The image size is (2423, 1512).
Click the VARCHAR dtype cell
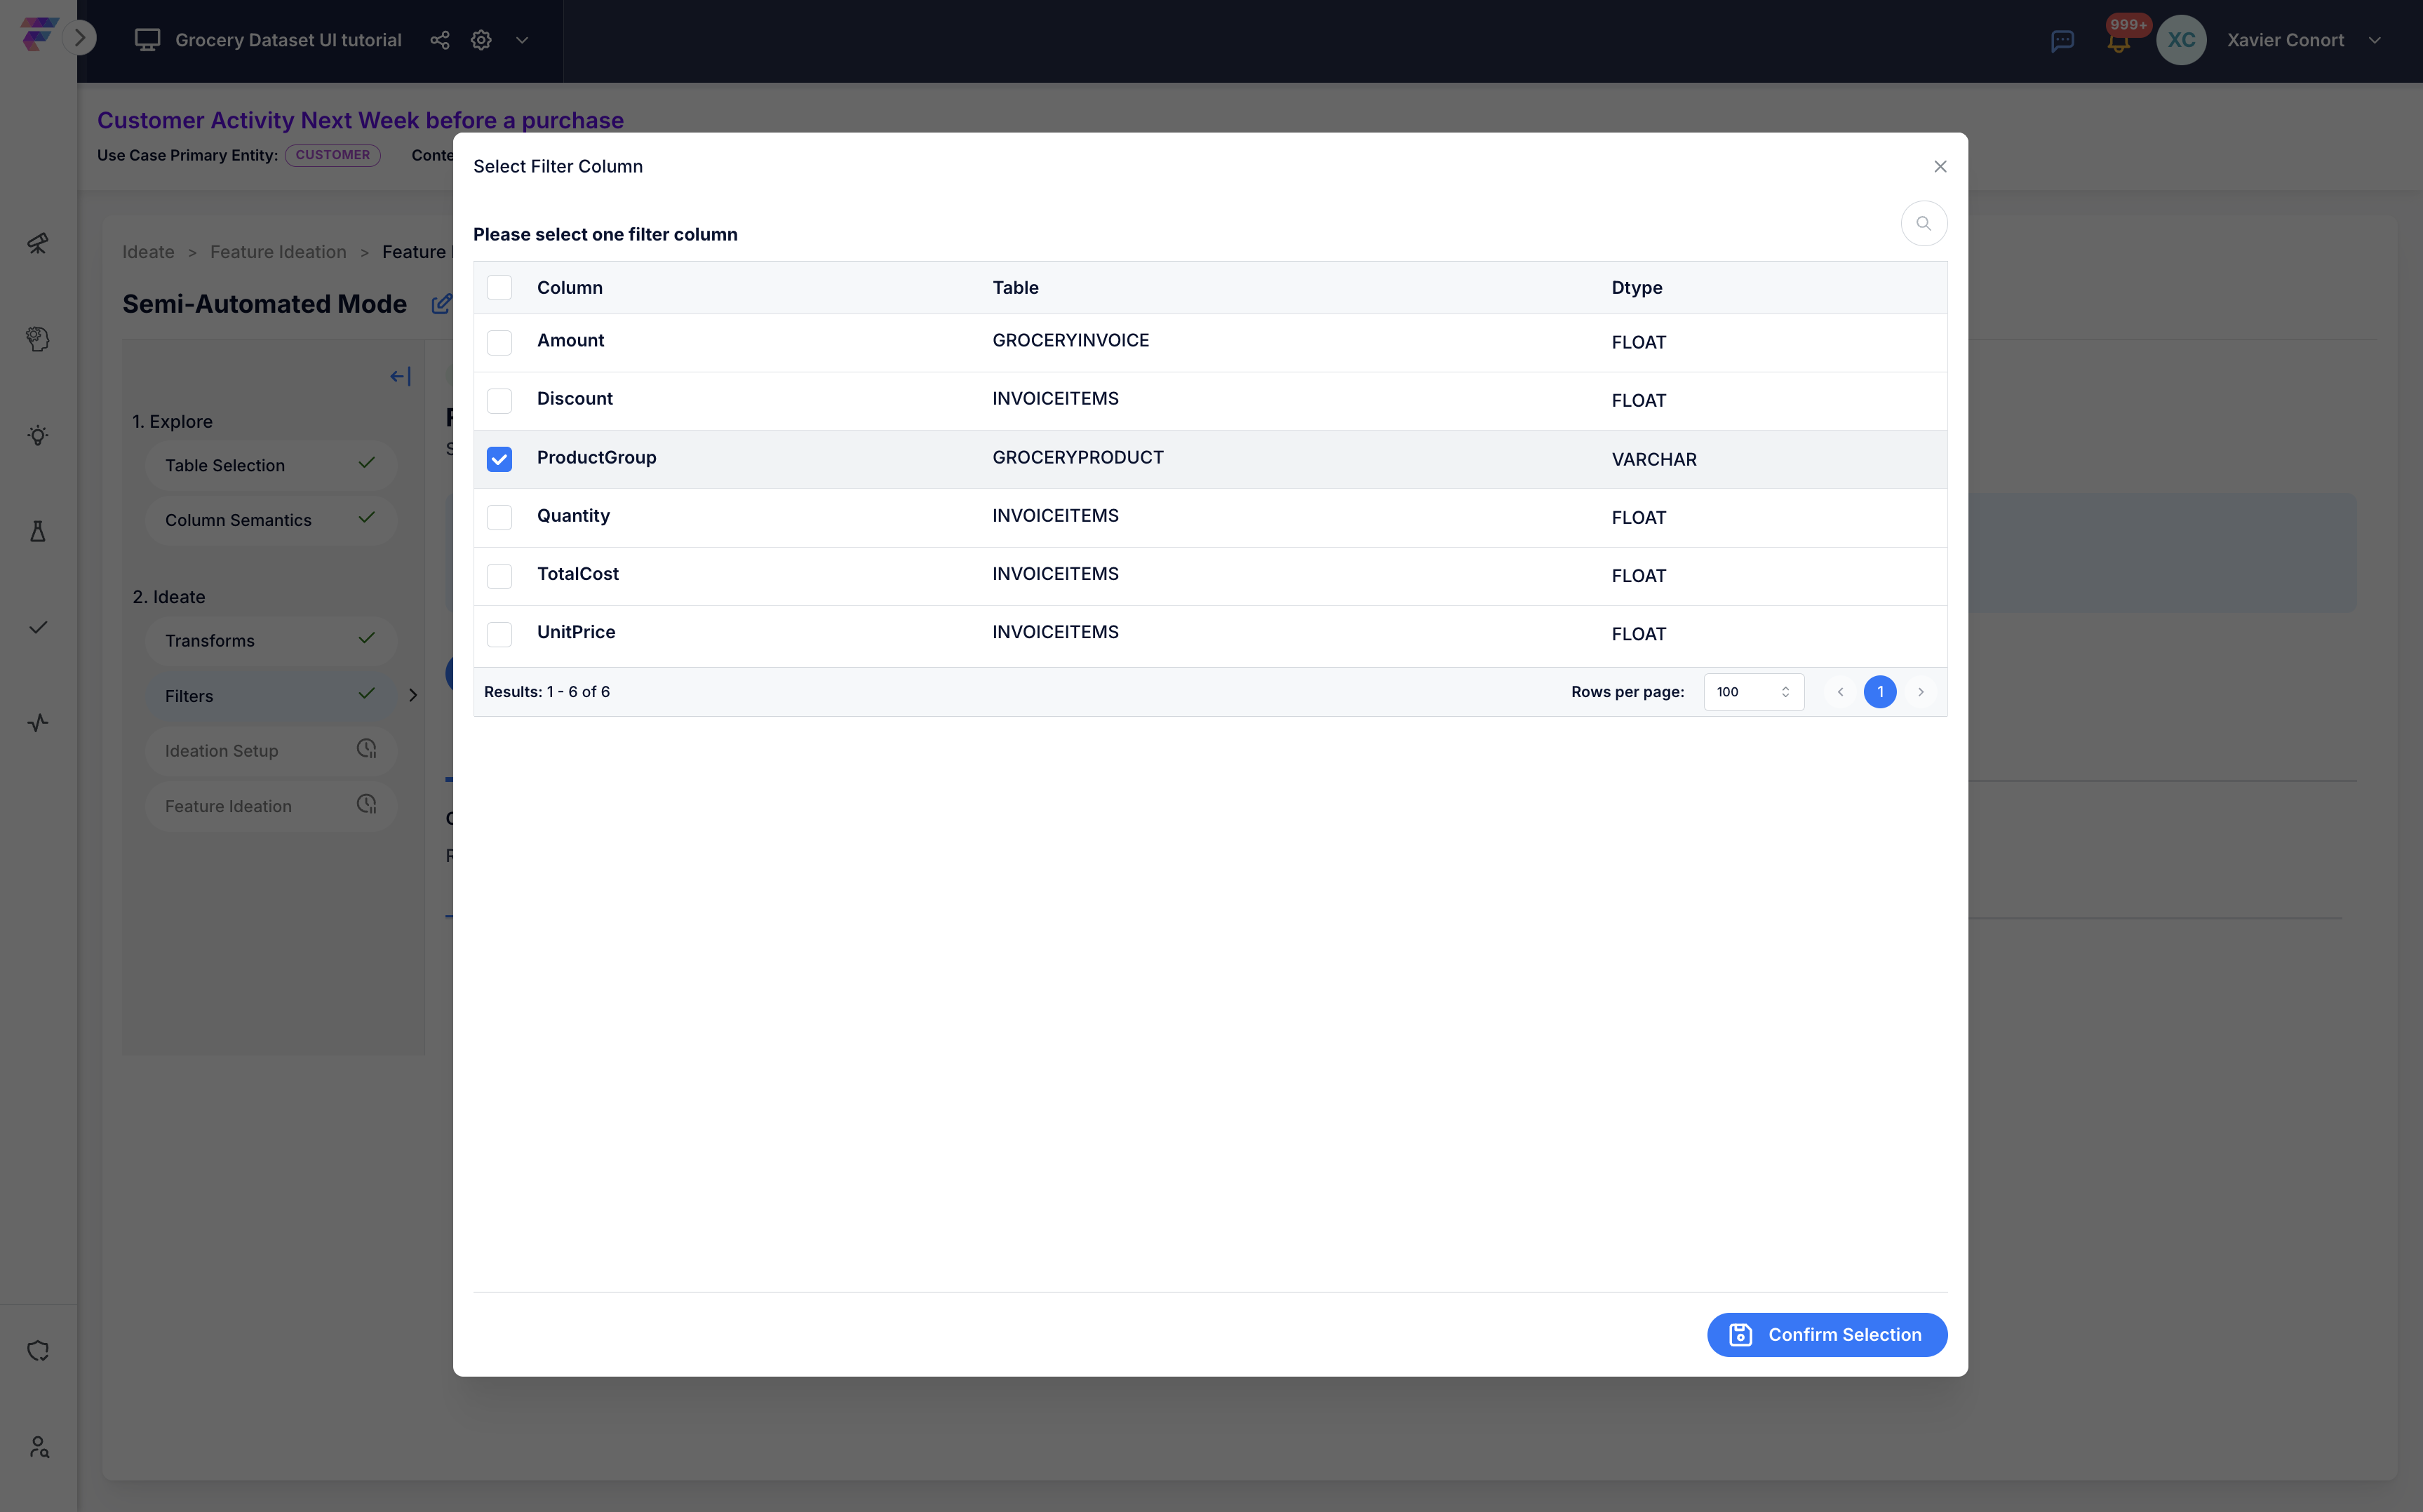1653,459
